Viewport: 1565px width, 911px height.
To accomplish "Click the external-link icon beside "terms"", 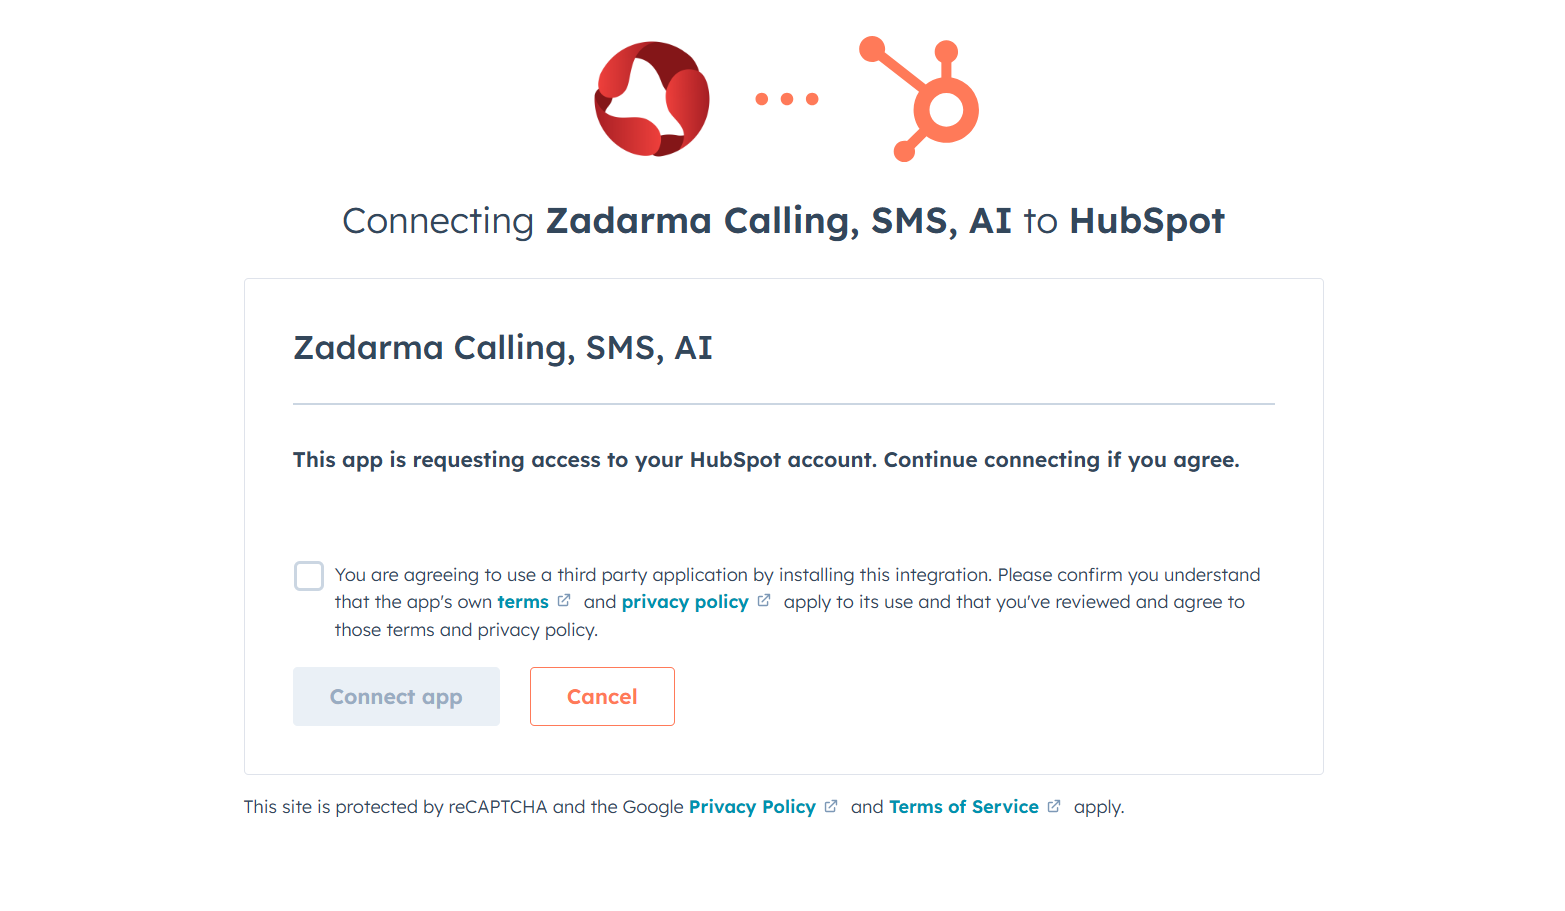I will pyautogui.click(x=564, y=599).
